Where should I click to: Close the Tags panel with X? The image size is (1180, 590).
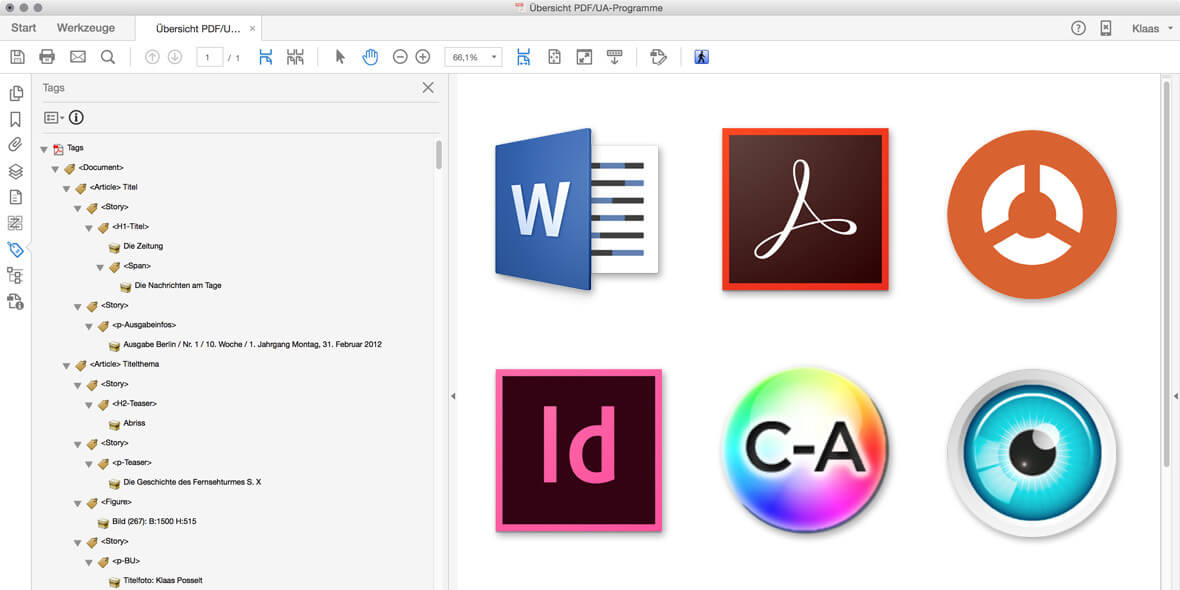coord(428,88)
